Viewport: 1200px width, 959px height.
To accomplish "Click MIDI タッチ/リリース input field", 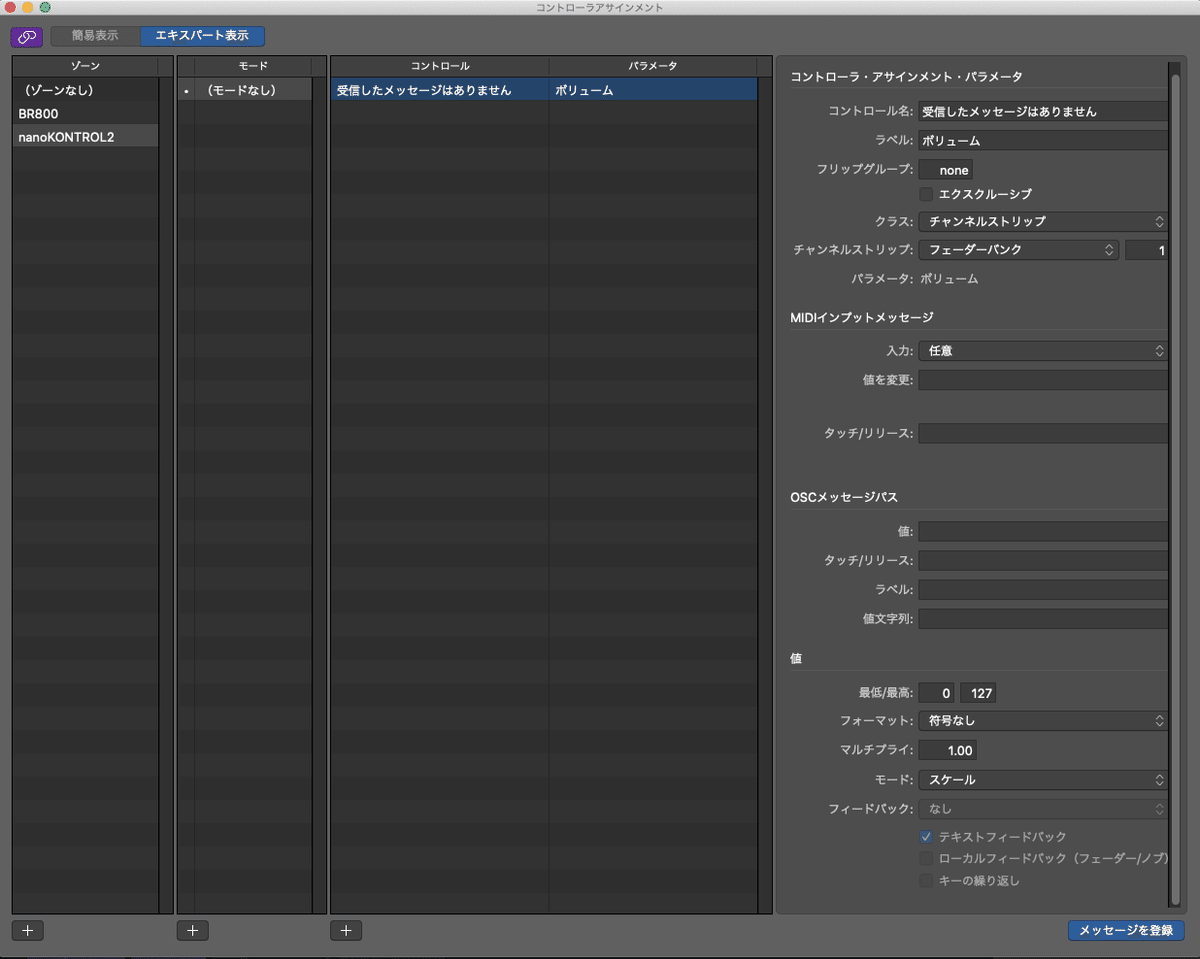I will coord(1043,434).
